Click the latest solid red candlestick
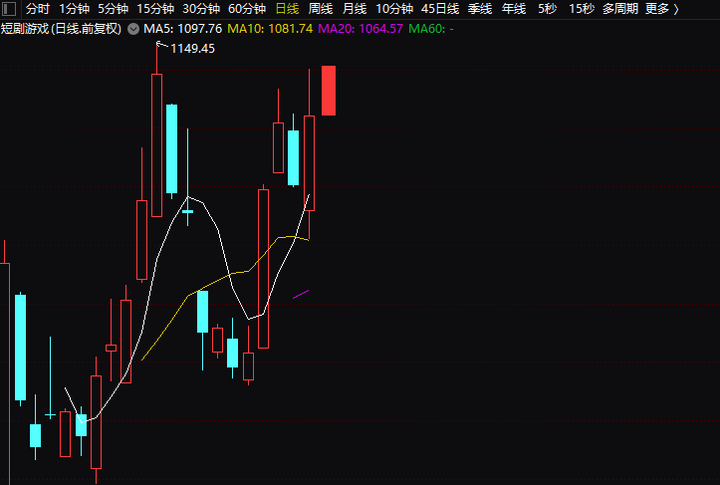This screenshot has height=485, width=720. tap(328, 90)
